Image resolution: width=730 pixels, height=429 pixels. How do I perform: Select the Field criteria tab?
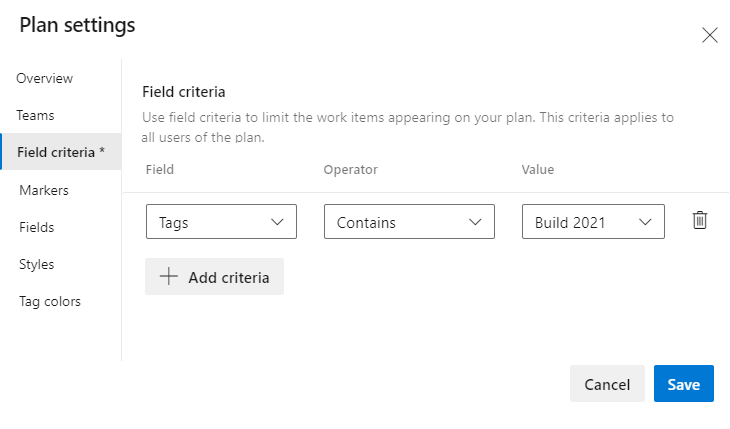click(61, 152)
